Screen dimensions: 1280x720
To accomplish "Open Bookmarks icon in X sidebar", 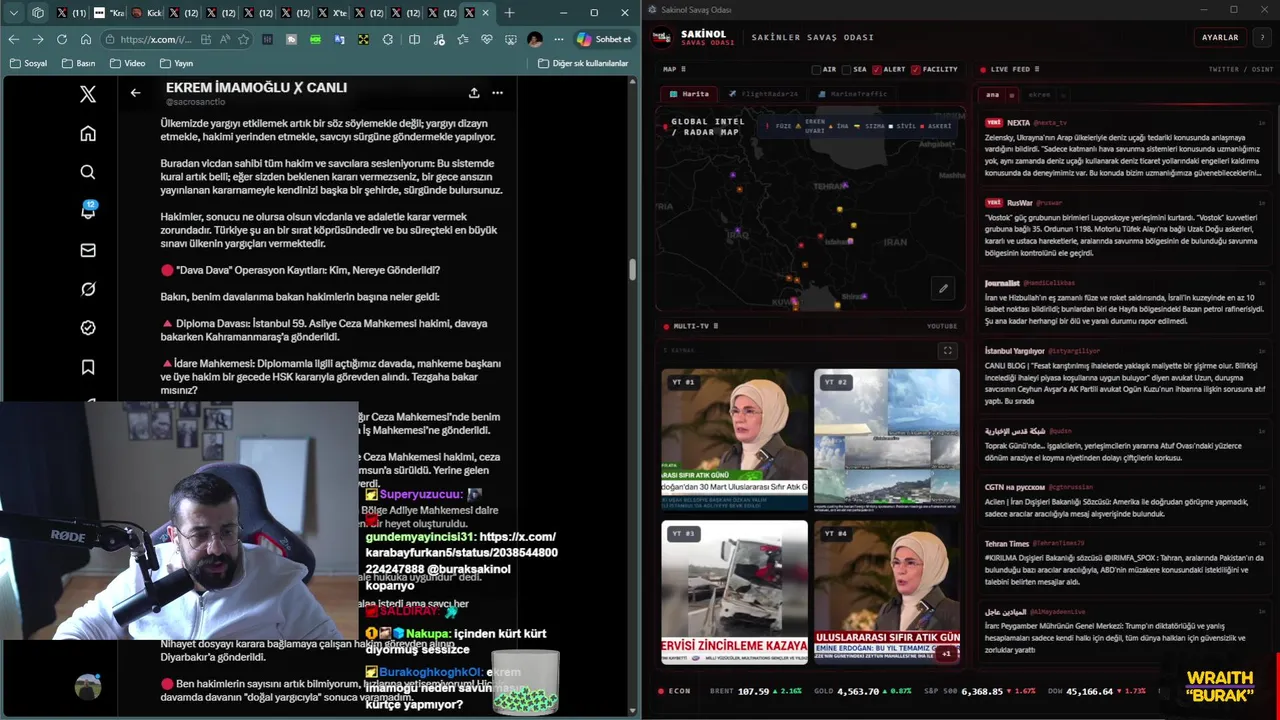I will 88,367.
